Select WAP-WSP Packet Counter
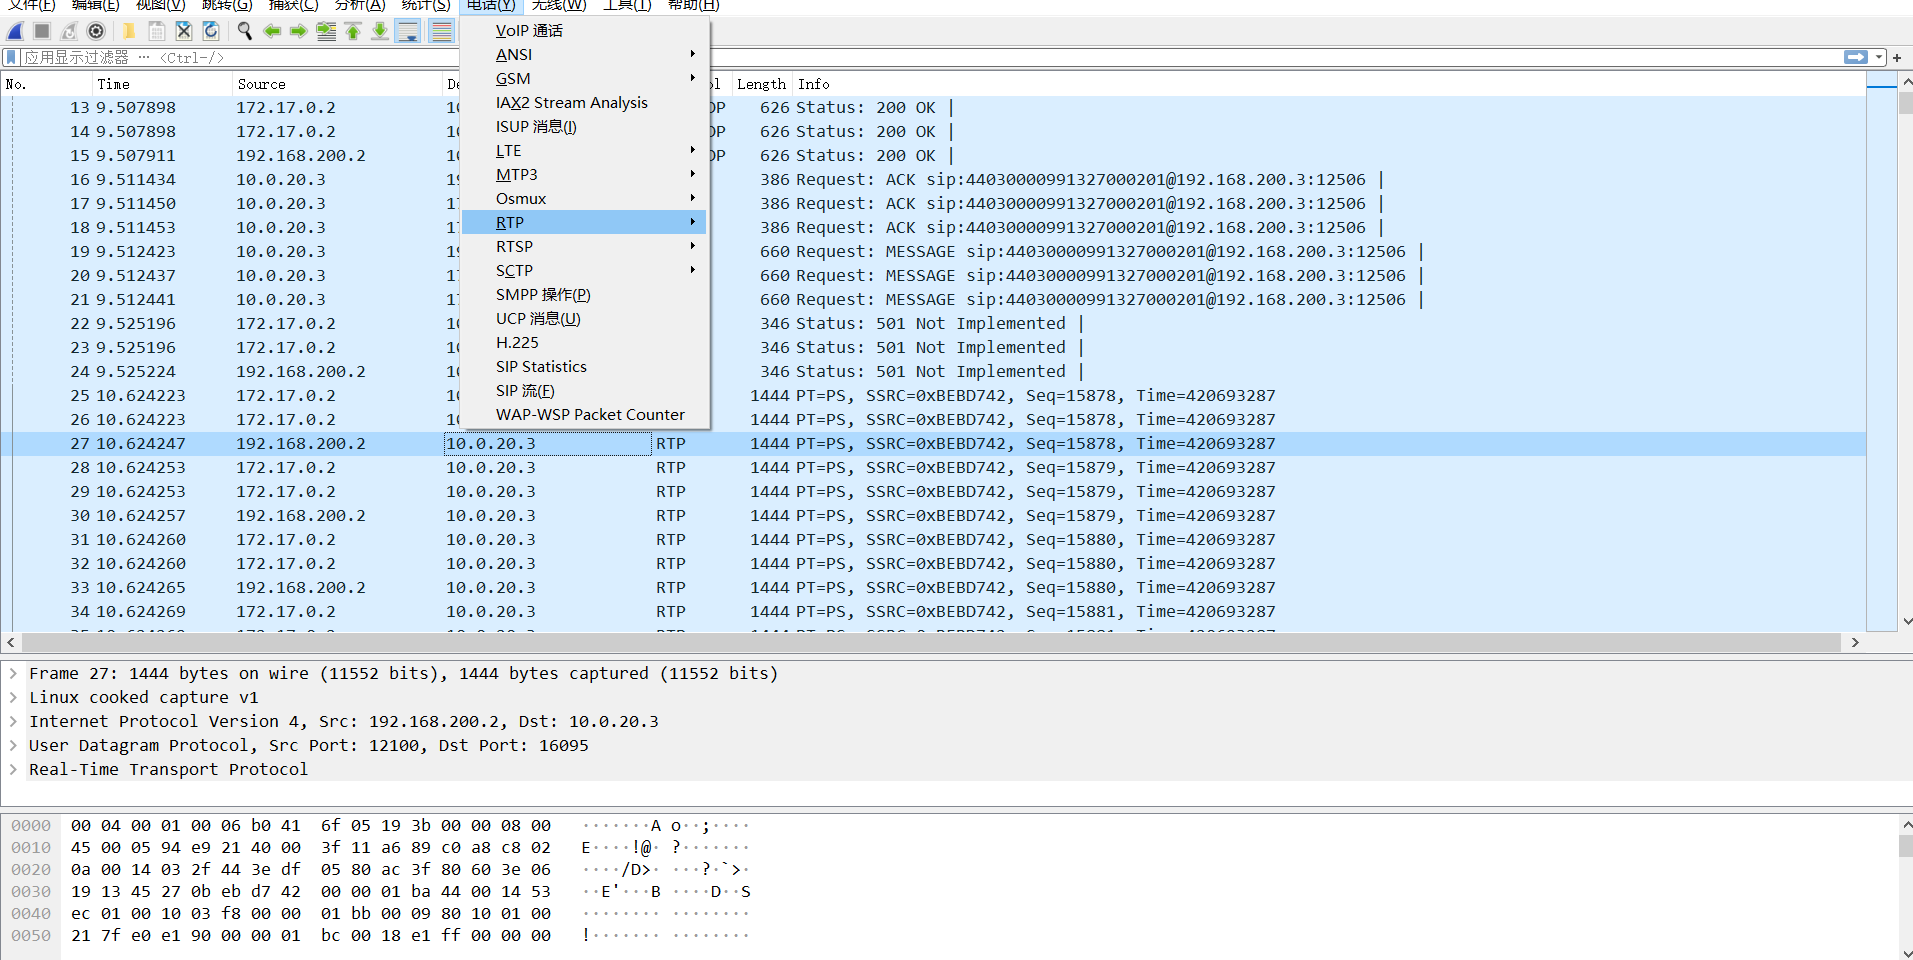Viewport: 1913px width, 960px height. pos(584,415)
